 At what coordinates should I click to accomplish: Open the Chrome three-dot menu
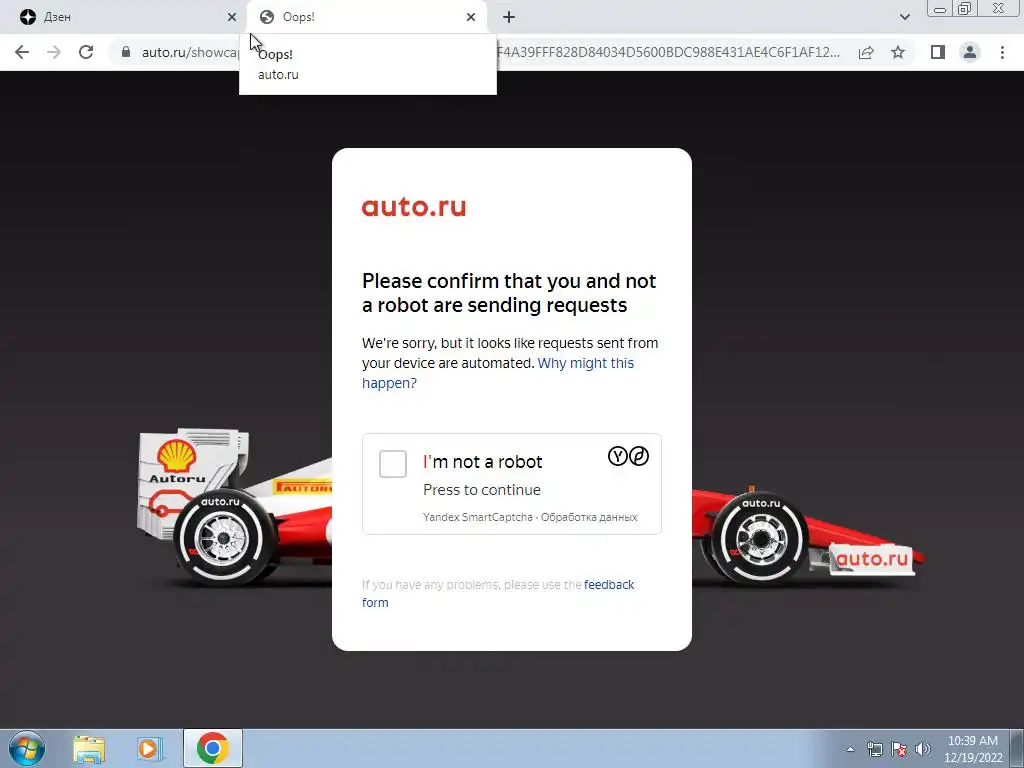(x=1002, y=52)
